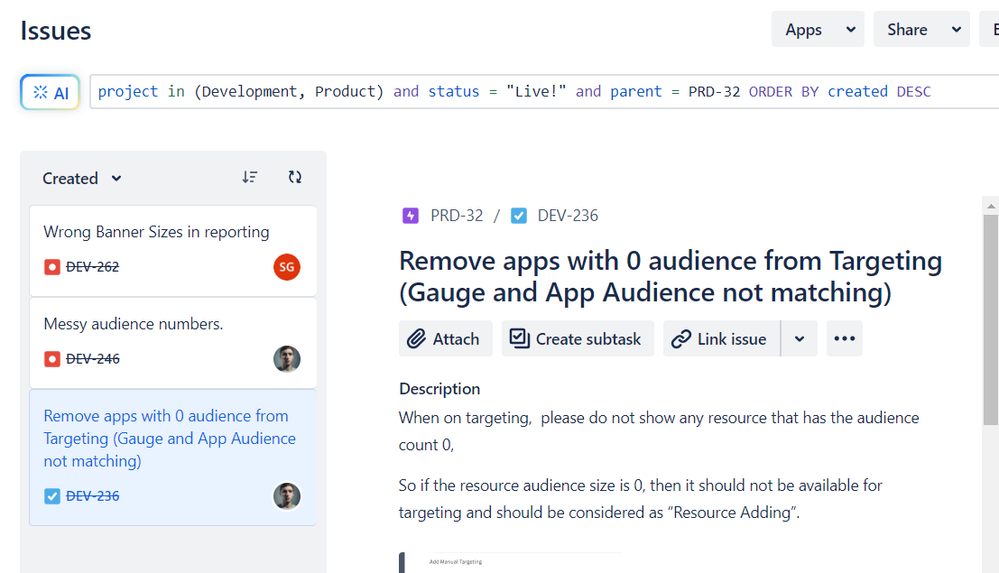
Task: Open Wrong Banner Sizes in reporting issue
Action: [x=156, y=232]
